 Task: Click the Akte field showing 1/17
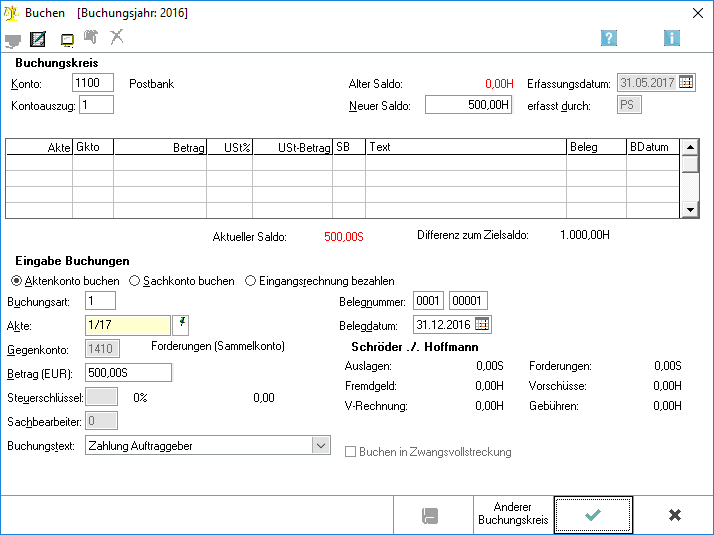point(128,325)
